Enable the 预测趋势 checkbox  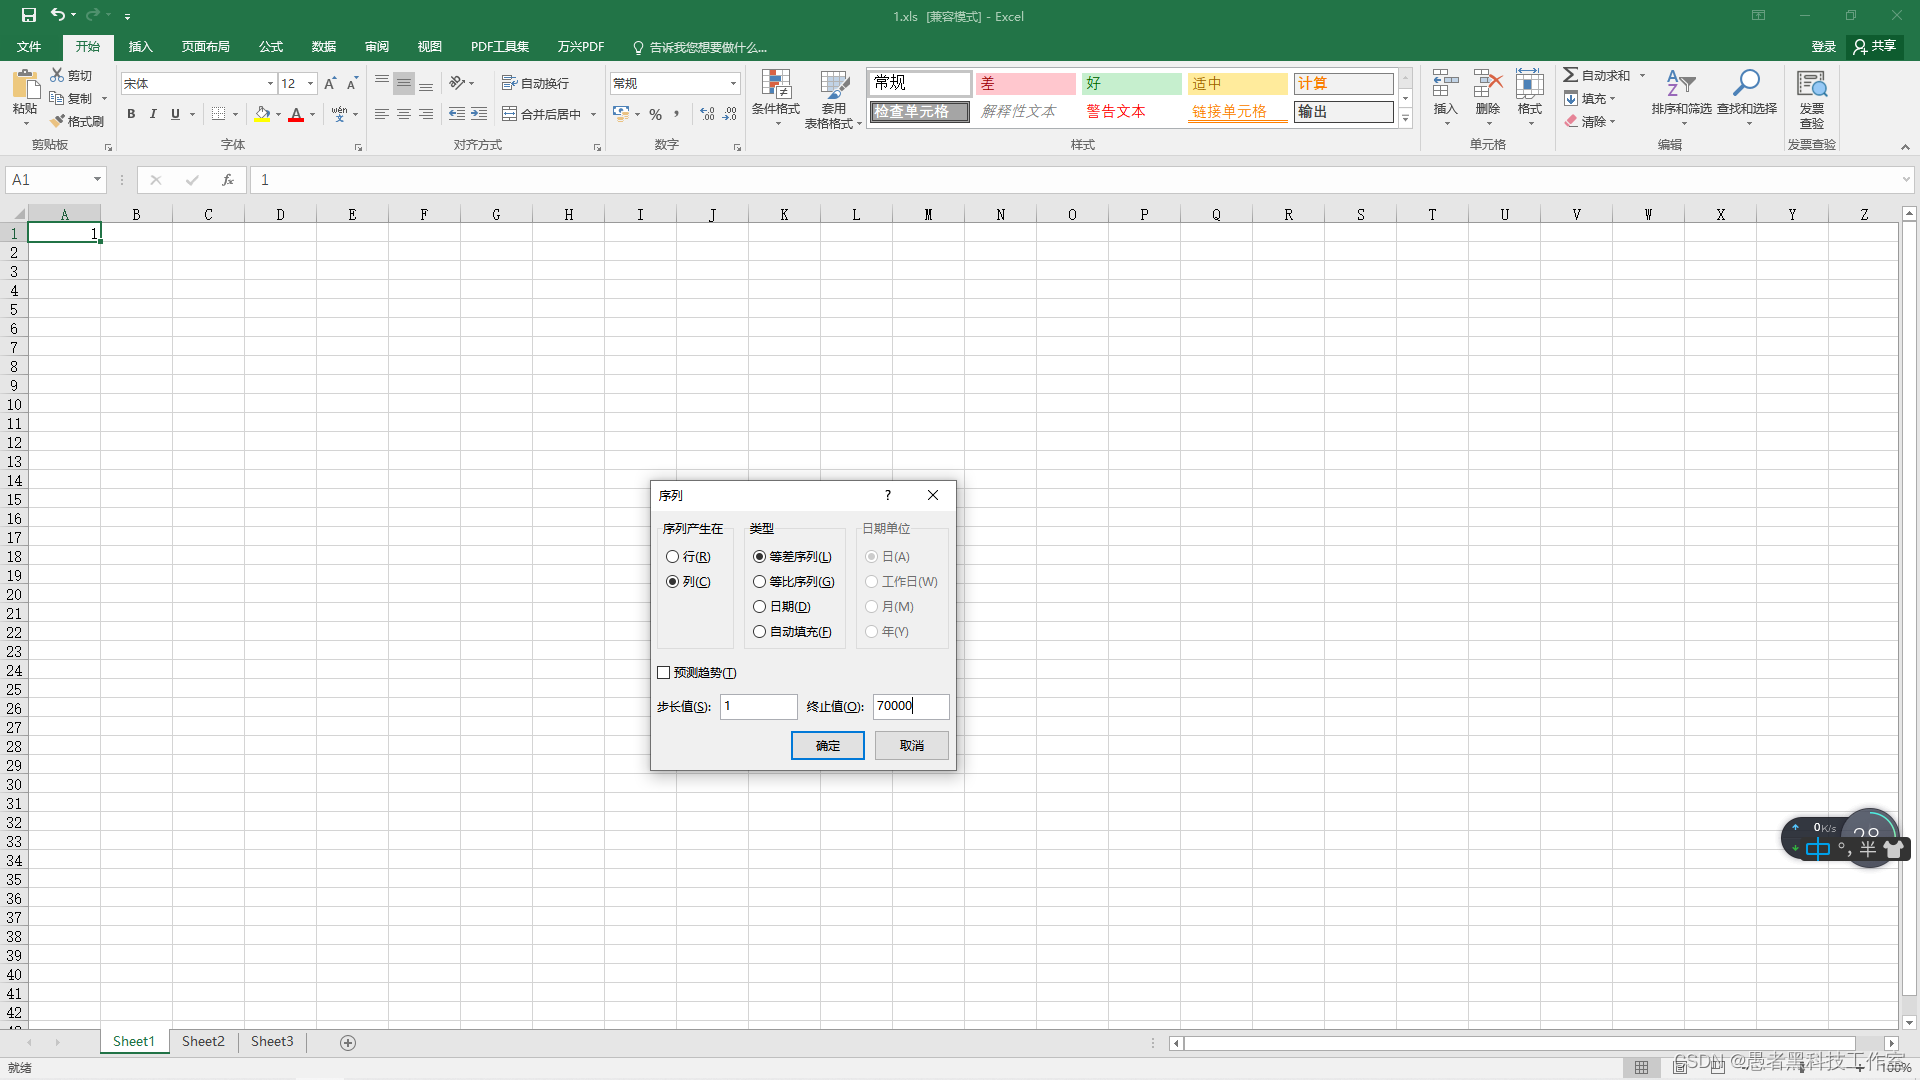click(663, 673)
